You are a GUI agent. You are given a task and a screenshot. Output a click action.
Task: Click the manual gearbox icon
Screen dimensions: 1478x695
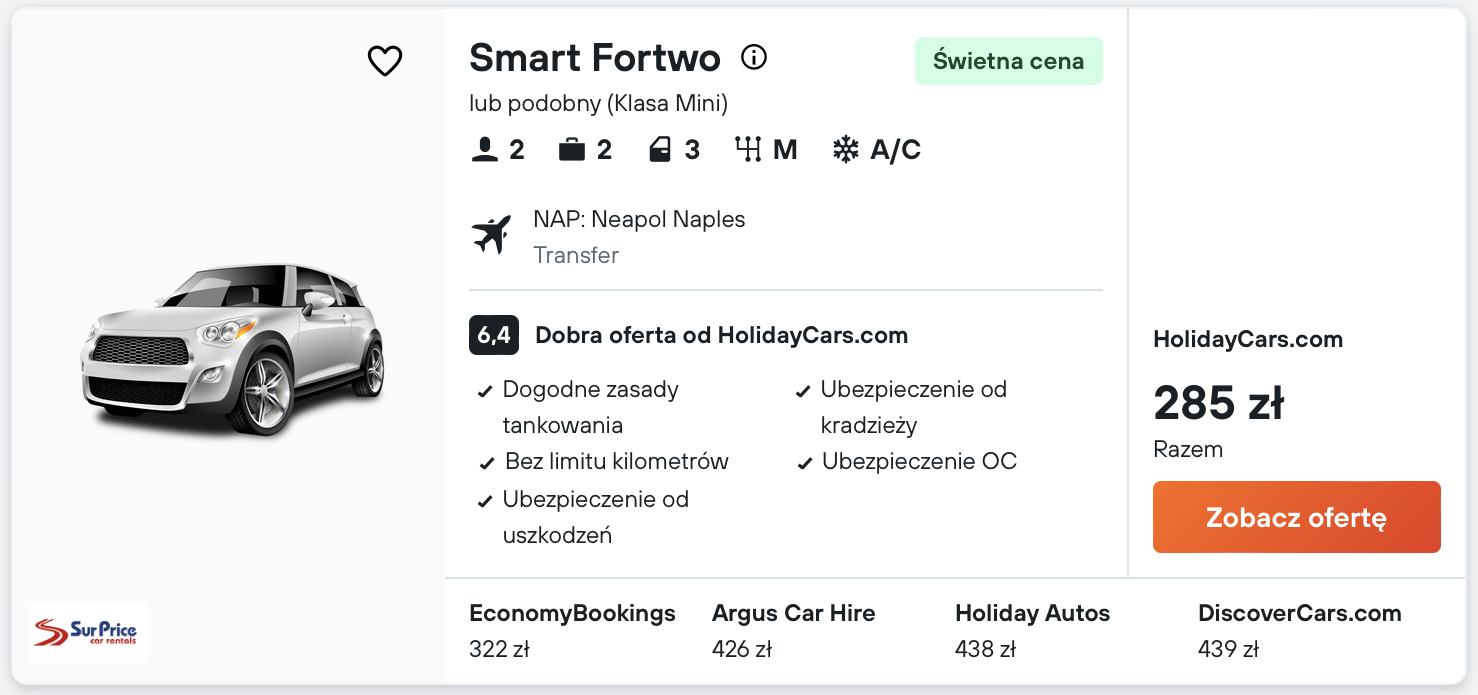point(748,150)
